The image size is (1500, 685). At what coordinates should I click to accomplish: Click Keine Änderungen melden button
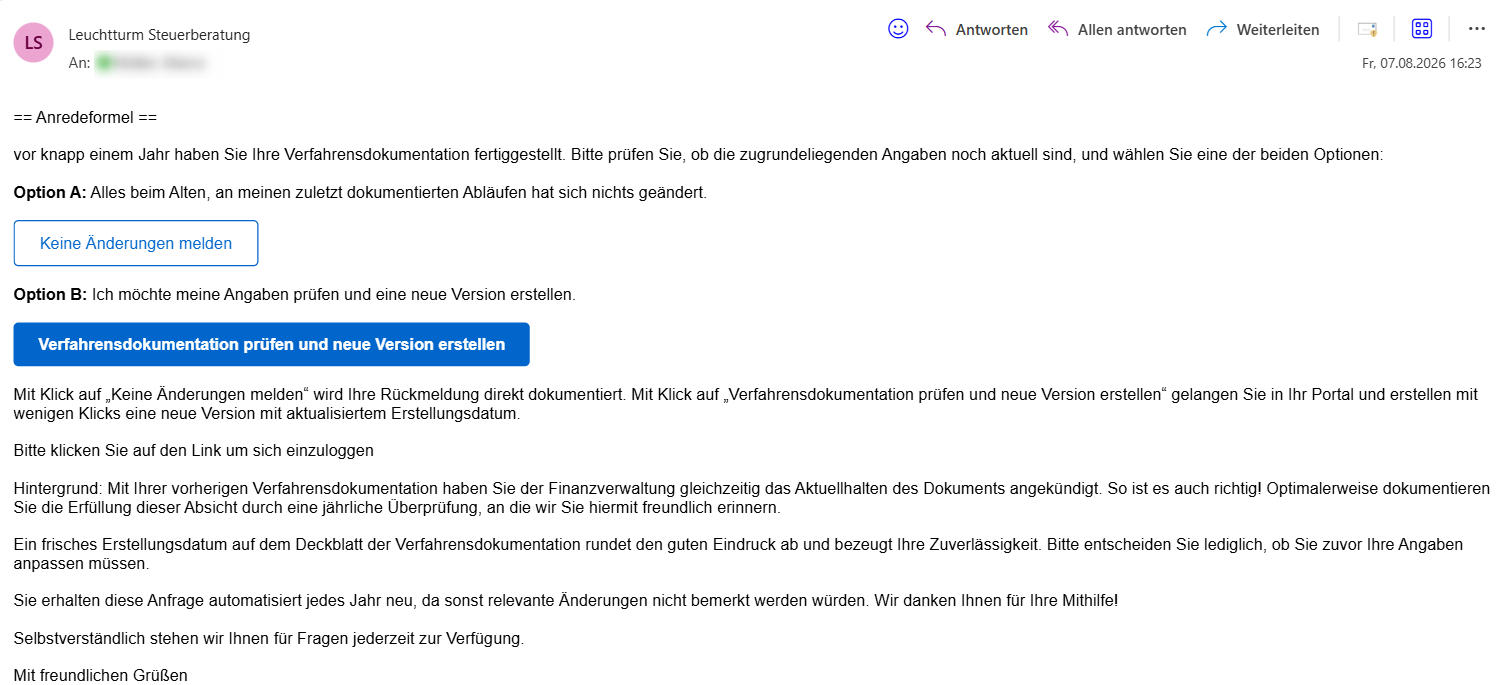[136, 243]
